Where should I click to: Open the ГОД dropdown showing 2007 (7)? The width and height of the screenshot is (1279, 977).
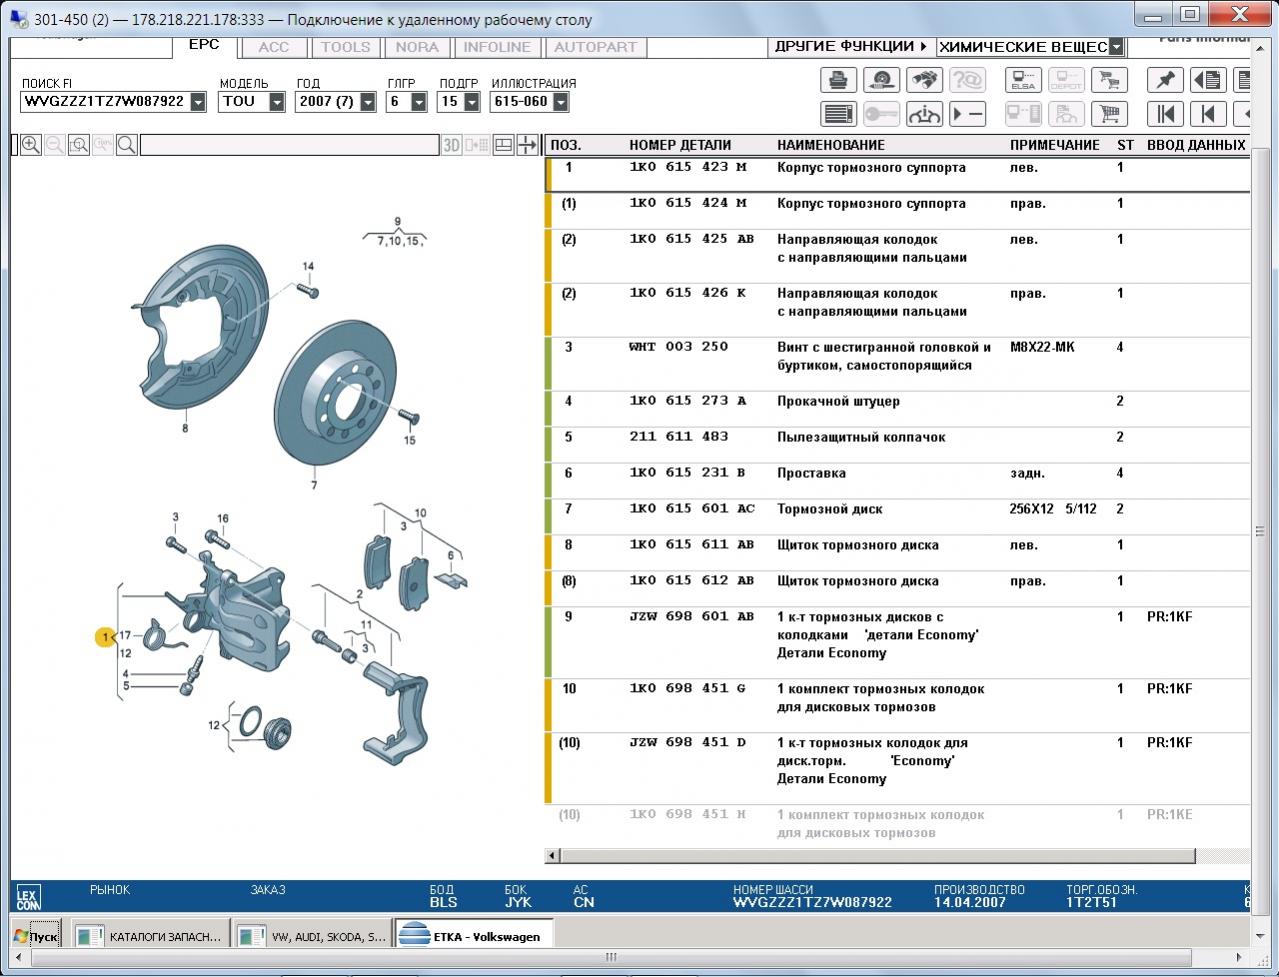tap(368, 102)
